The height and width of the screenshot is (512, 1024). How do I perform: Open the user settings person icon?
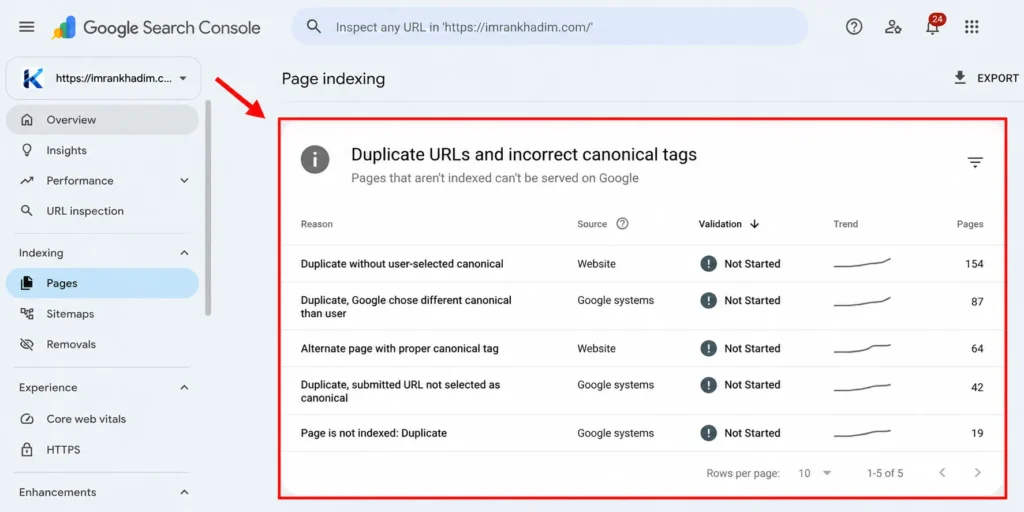click(893, 27)
